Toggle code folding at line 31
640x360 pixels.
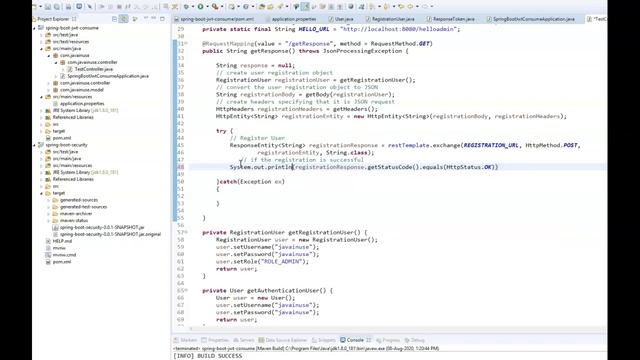(186, 43)
